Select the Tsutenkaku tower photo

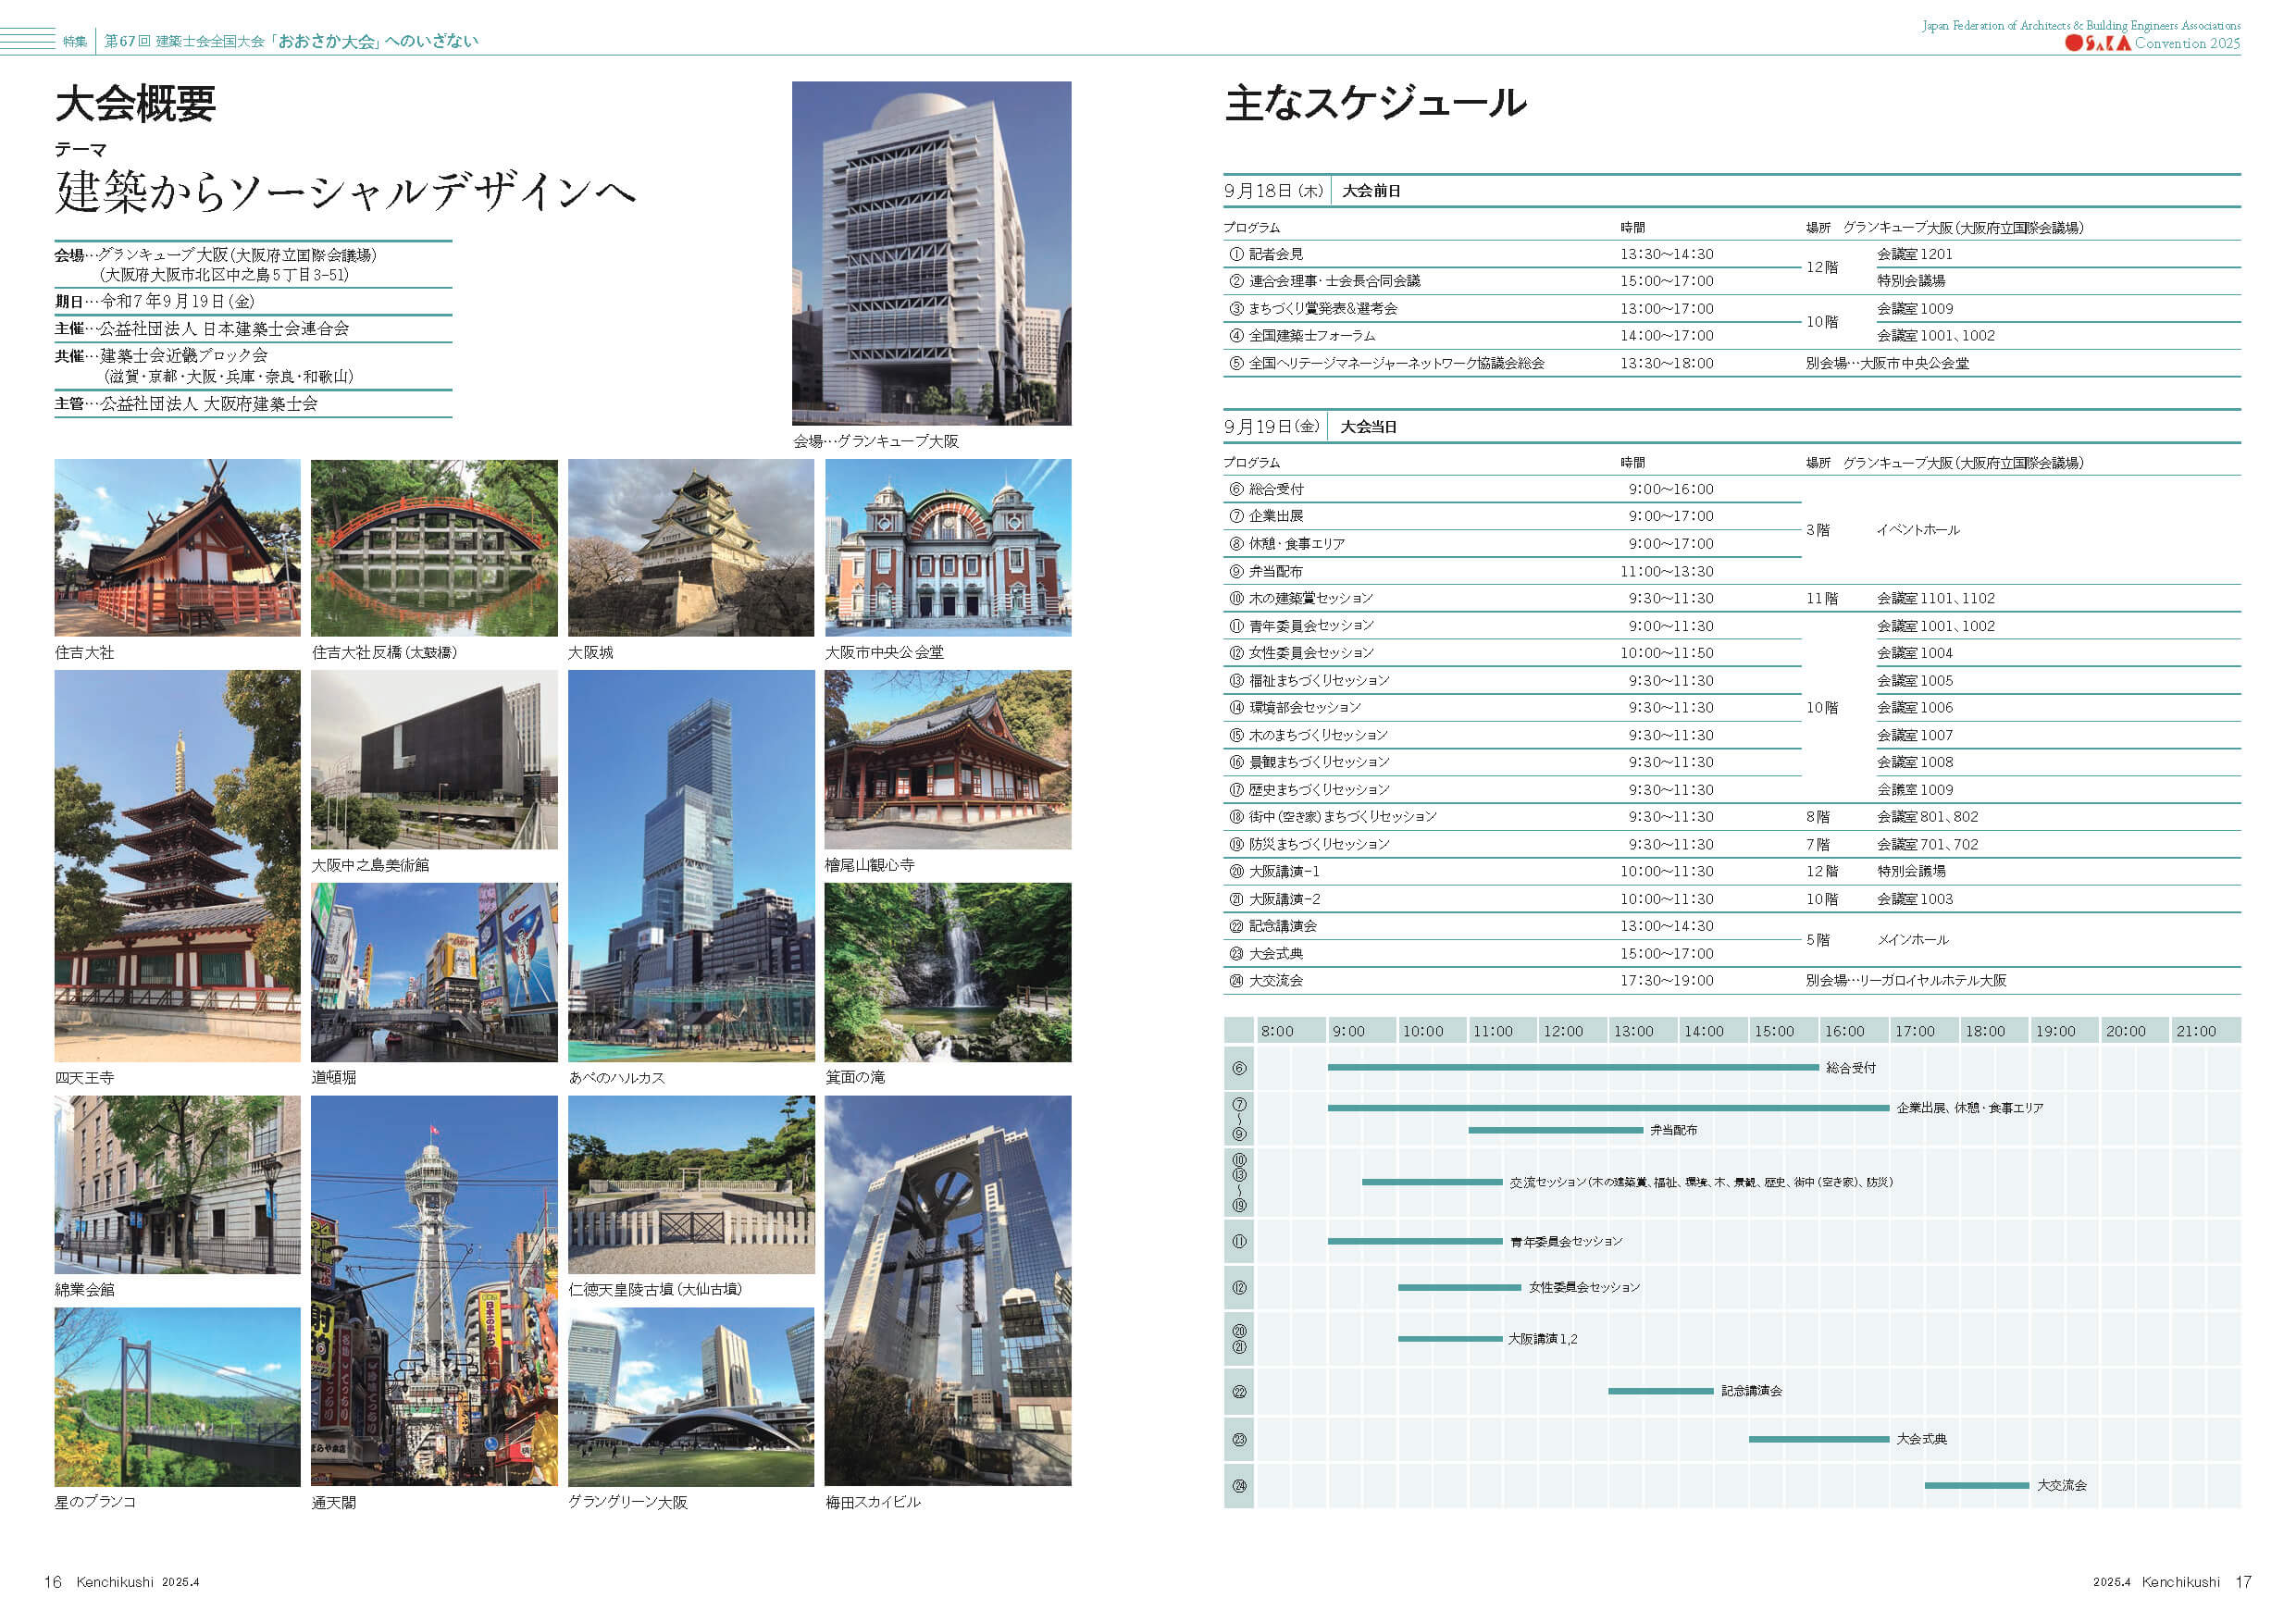pyautogui.click(x=433, y=1290)
